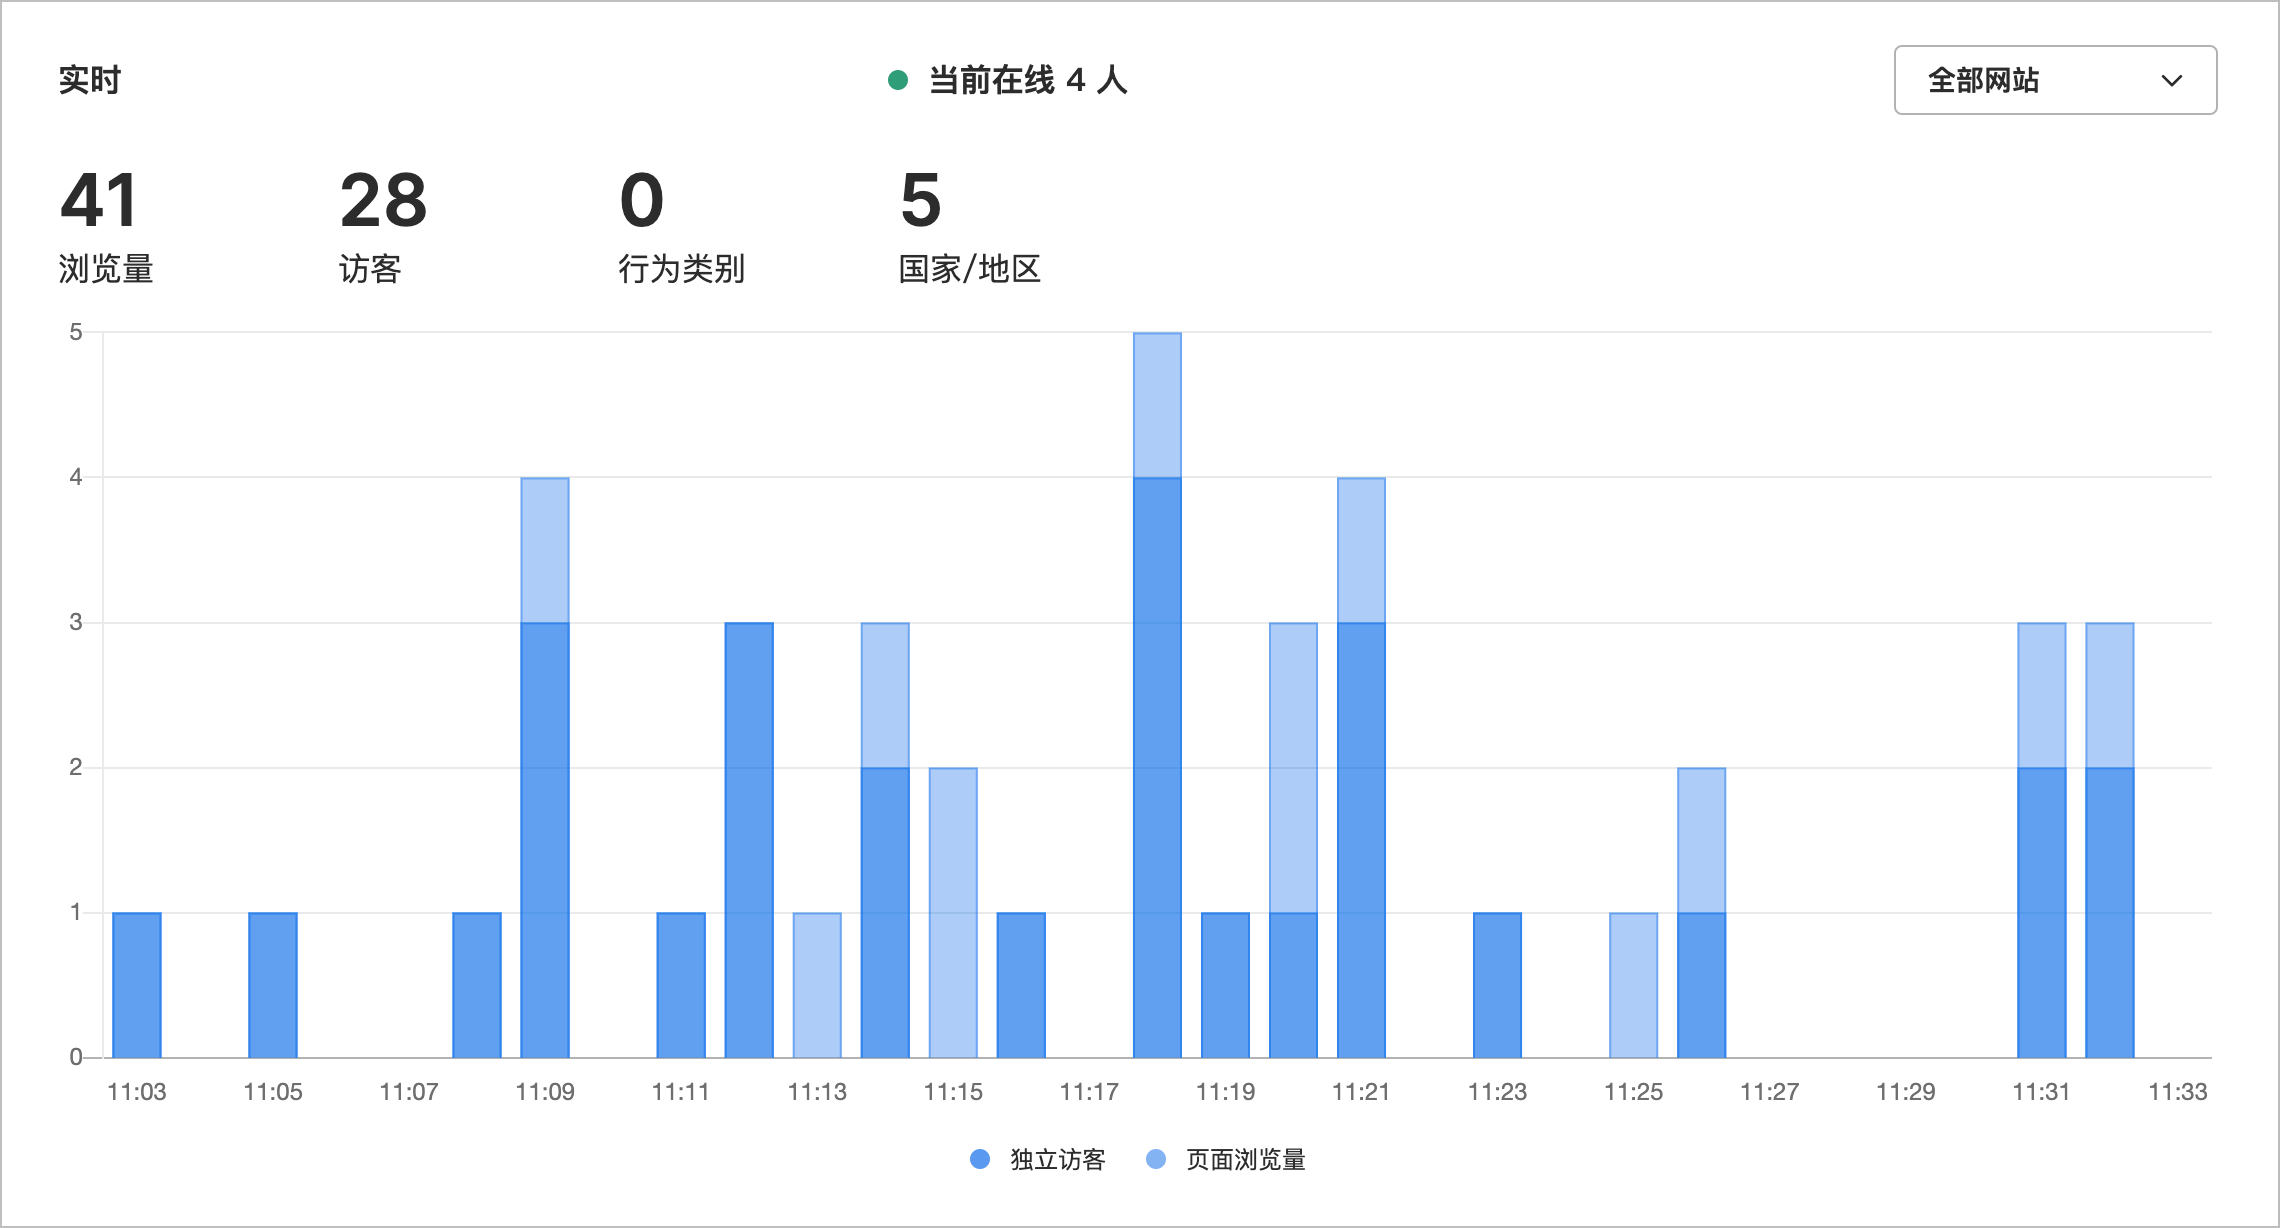Click the tallest bar reaching value 5

(x=1157, y=695)
